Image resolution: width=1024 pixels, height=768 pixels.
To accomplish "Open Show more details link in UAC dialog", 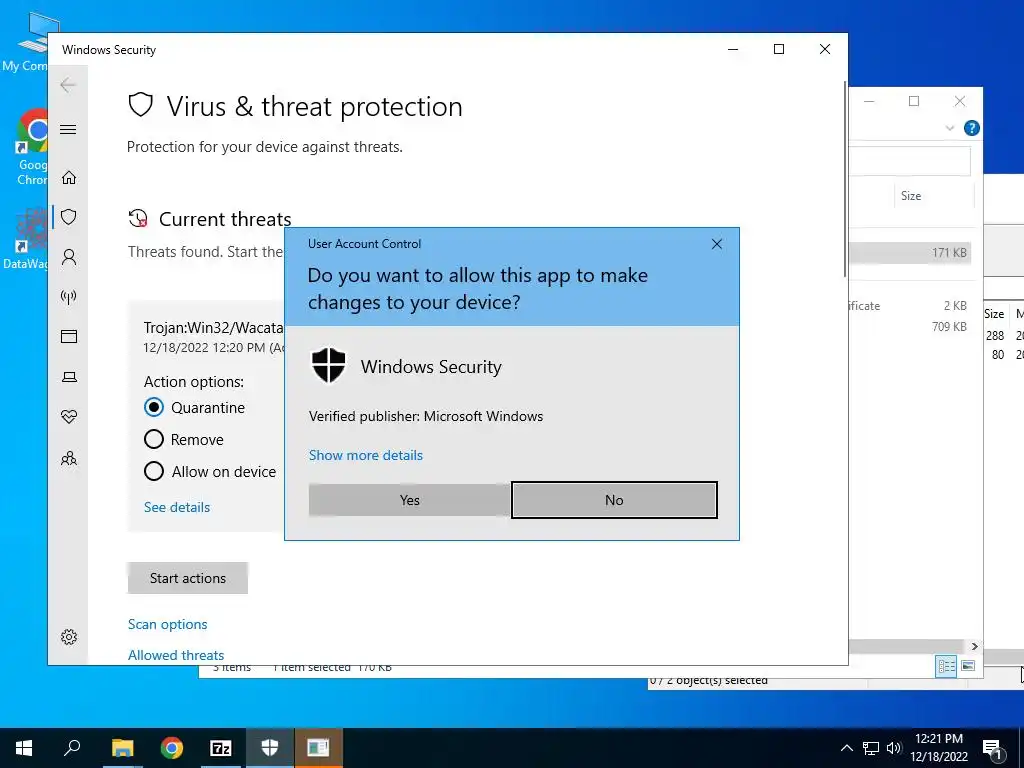I will pos(366,455).
